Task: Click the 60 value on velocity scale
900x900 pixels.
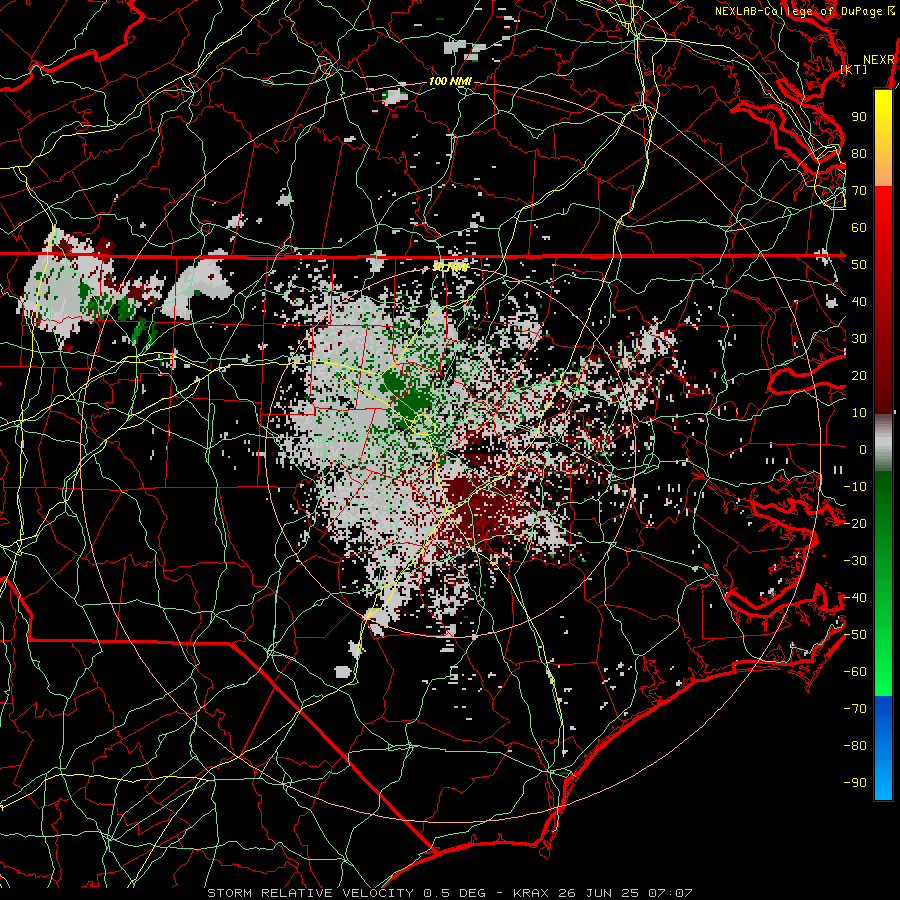Action: pyautogui.click(x=859, y=228)
